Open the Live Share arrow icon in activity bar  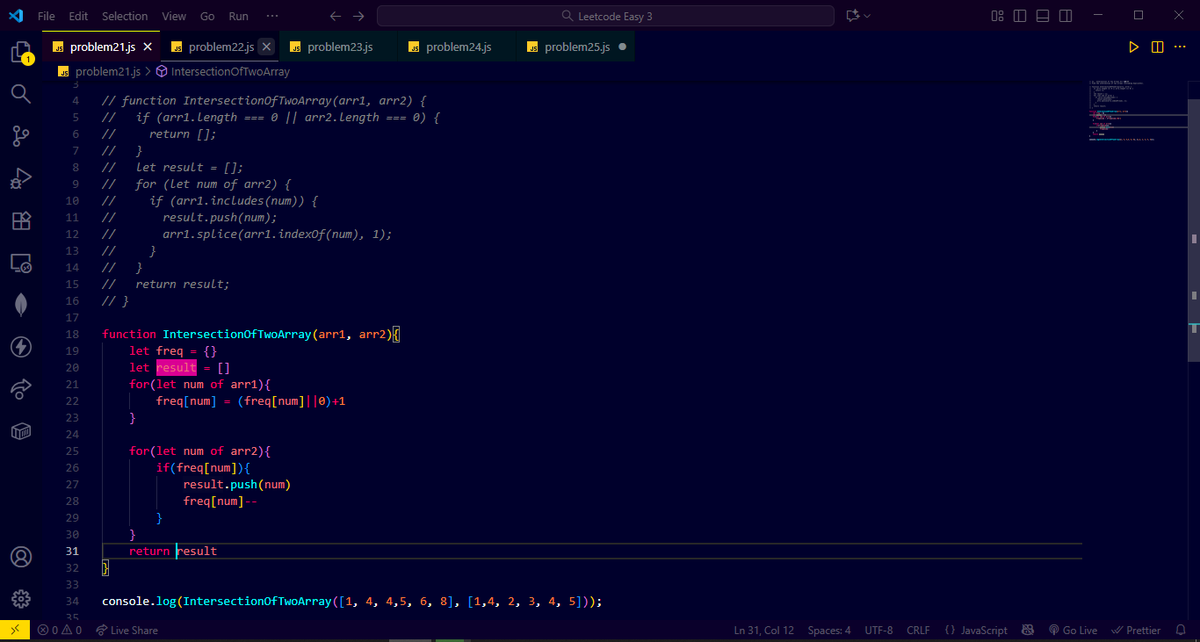pyautogui.click(x=21, y=389)
